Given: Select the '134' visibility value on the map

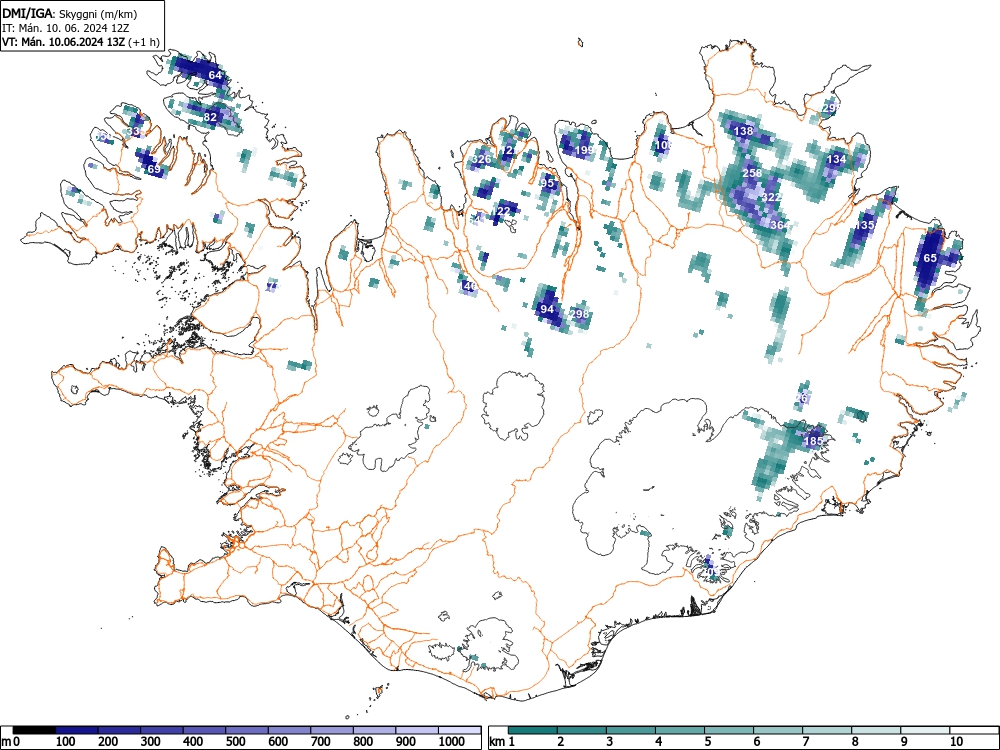Looking at the screenshot, I should click(x=836, y=159).
